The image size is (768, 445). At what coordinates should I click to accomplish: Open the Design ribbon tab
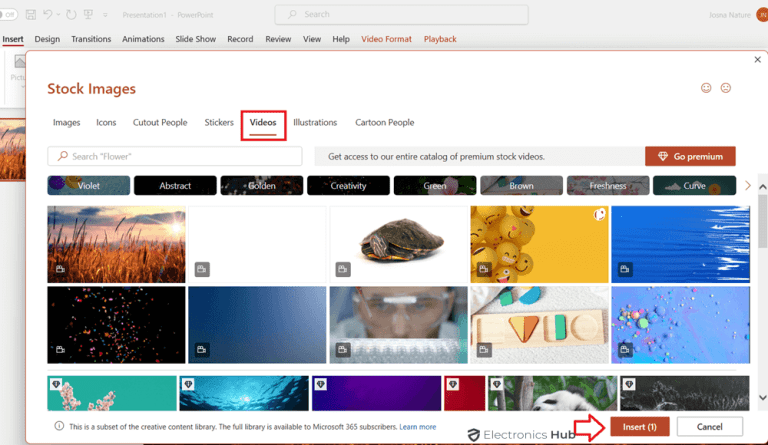coord(47,39)
